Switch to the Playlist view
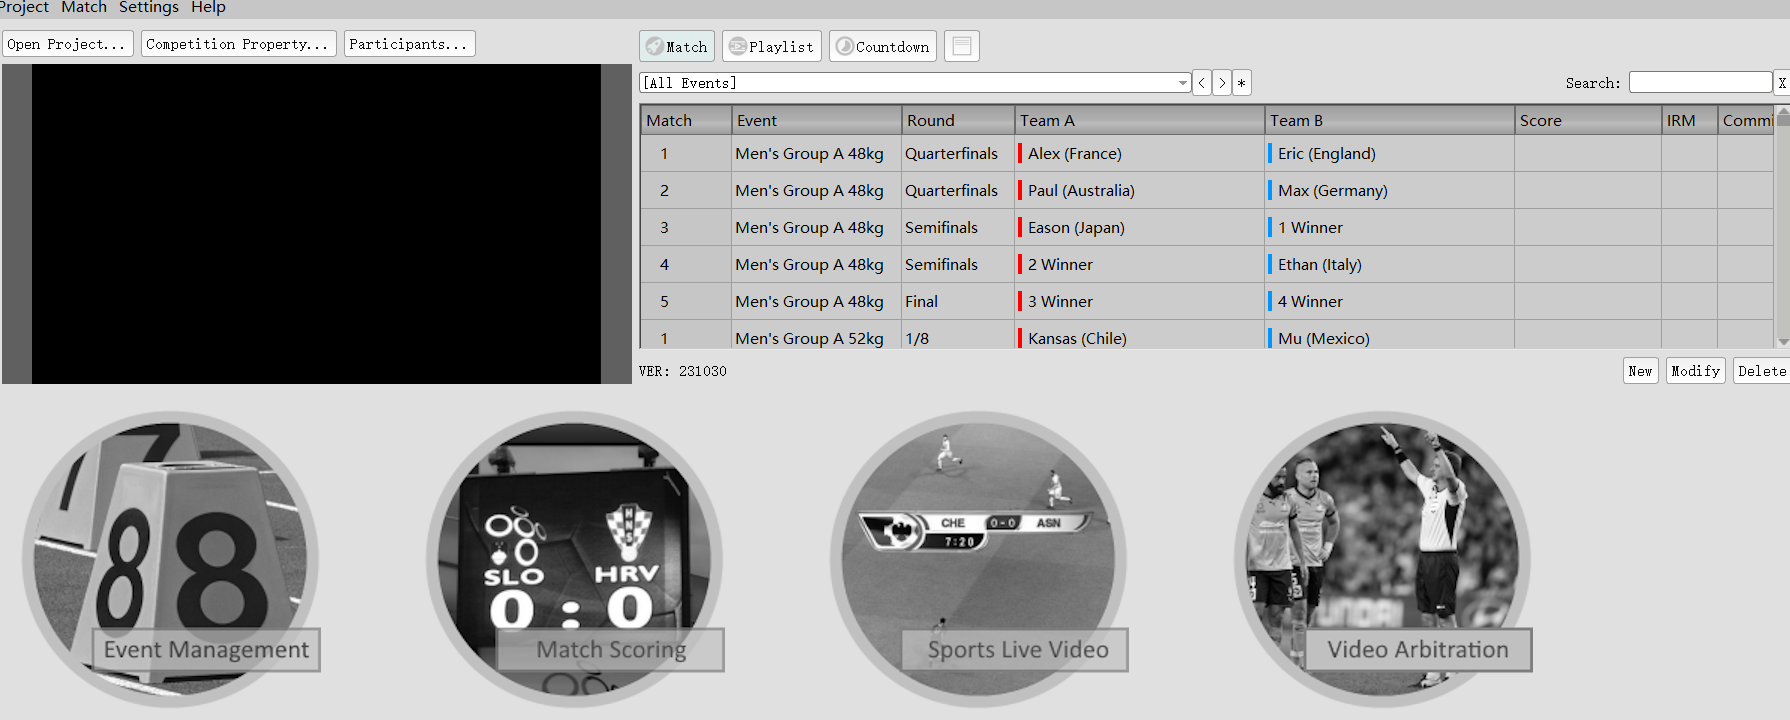The width and height of the screenshot is (1790, 720). [x=771, y=46]
